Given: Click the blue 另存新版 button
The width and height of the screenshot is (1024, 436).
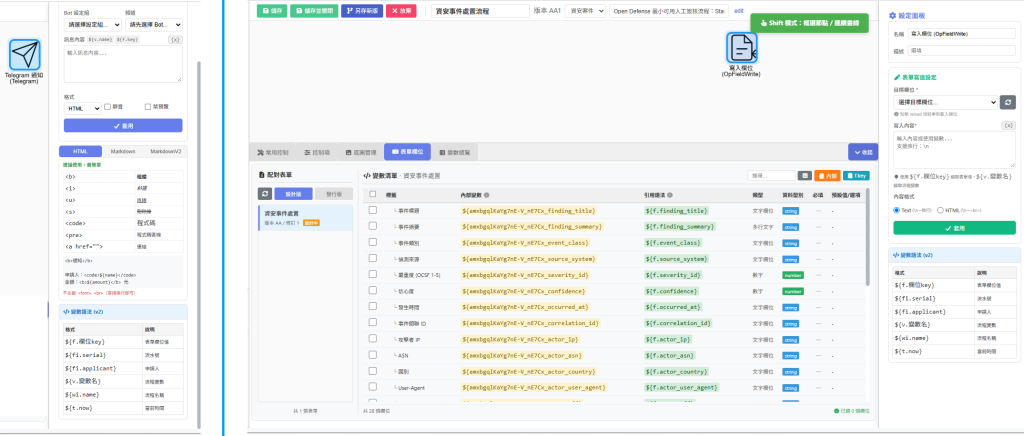Looking at the screenshot, I should [x=362, y=11].
